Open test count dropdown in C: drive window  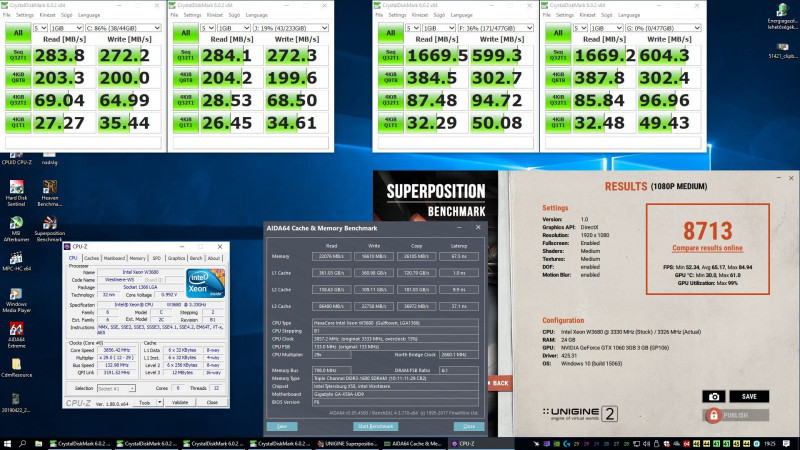40,28
